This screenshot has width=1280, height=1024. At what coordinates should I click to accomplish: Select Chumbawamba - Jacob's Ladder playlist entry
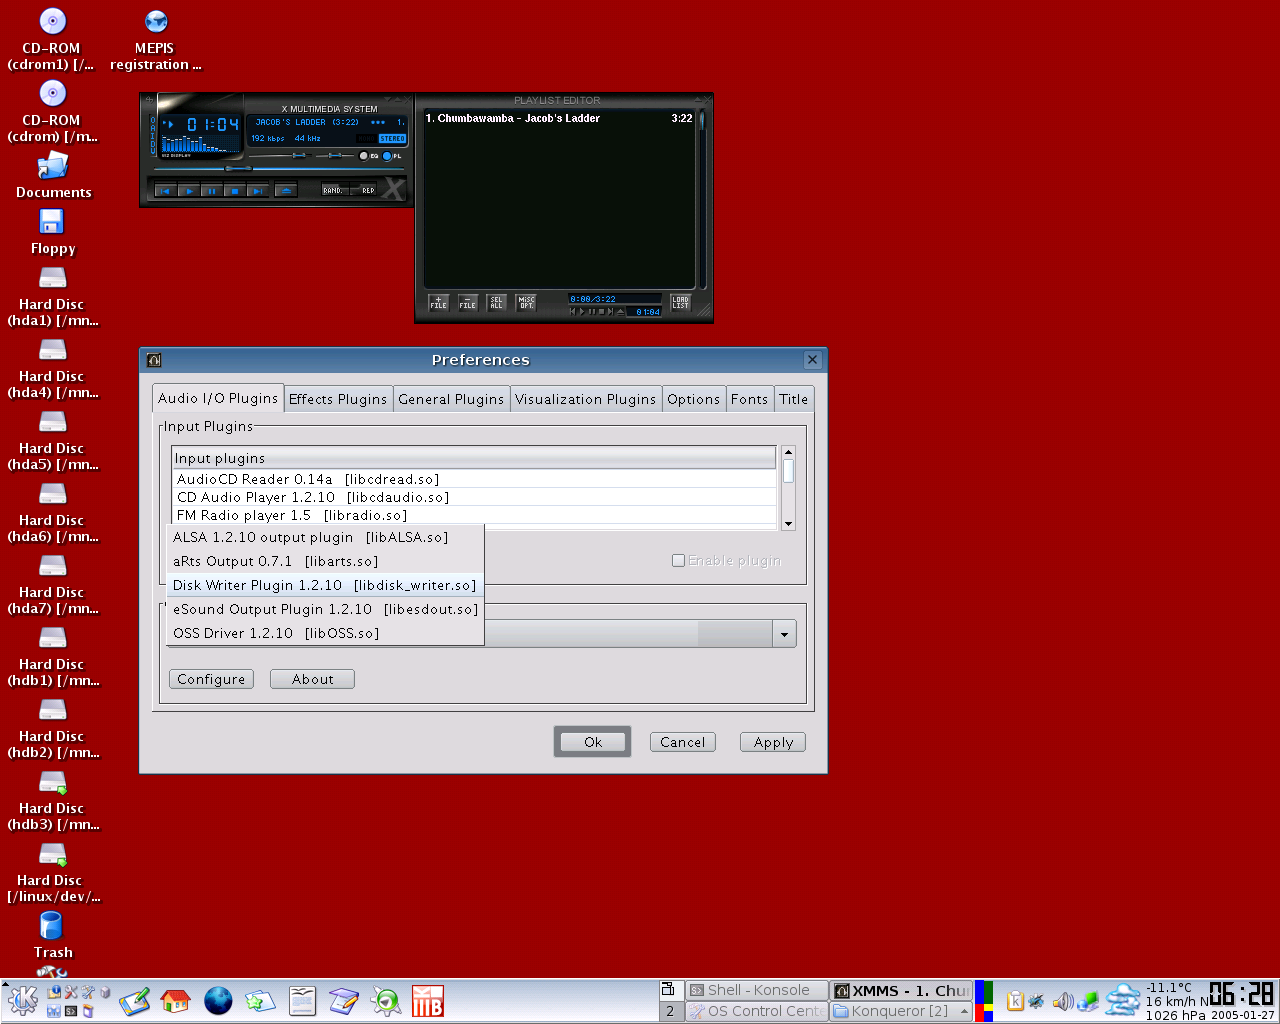[x=559, y=118]
